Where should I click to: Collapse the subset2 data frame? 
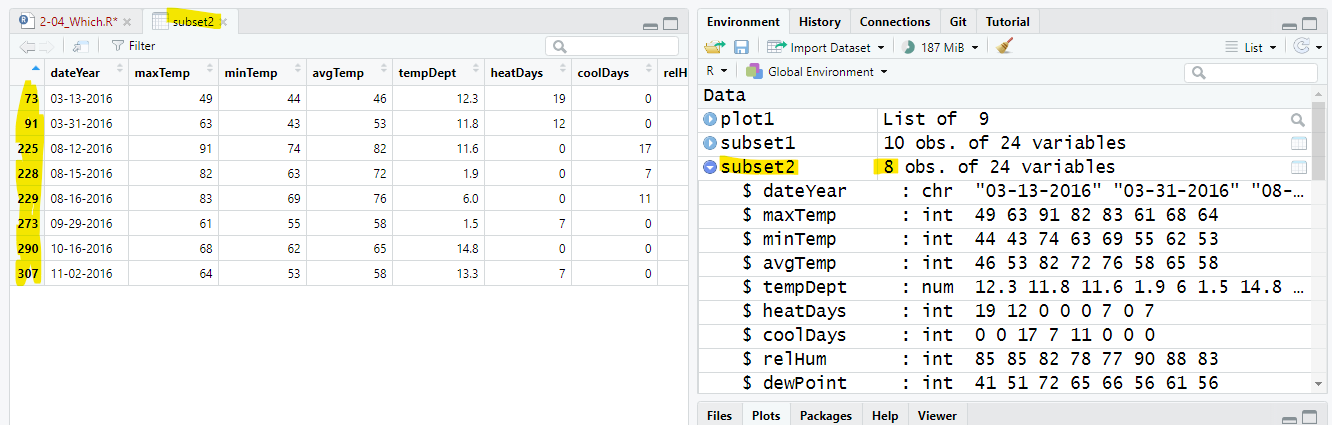[710, 167]
